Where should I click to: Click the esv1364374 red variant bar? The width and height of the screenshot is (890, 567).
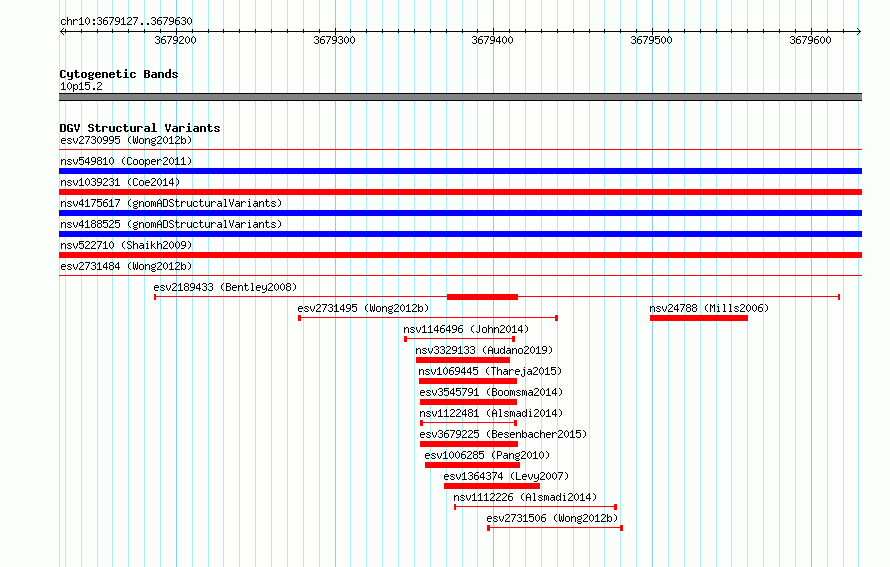pos(492,486)
